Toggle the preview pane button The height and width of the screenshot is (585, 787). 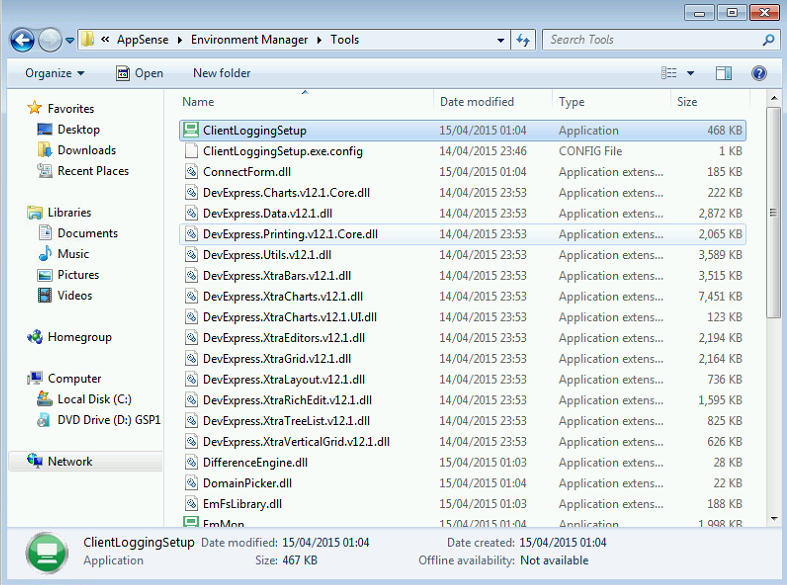pos(723,73)
